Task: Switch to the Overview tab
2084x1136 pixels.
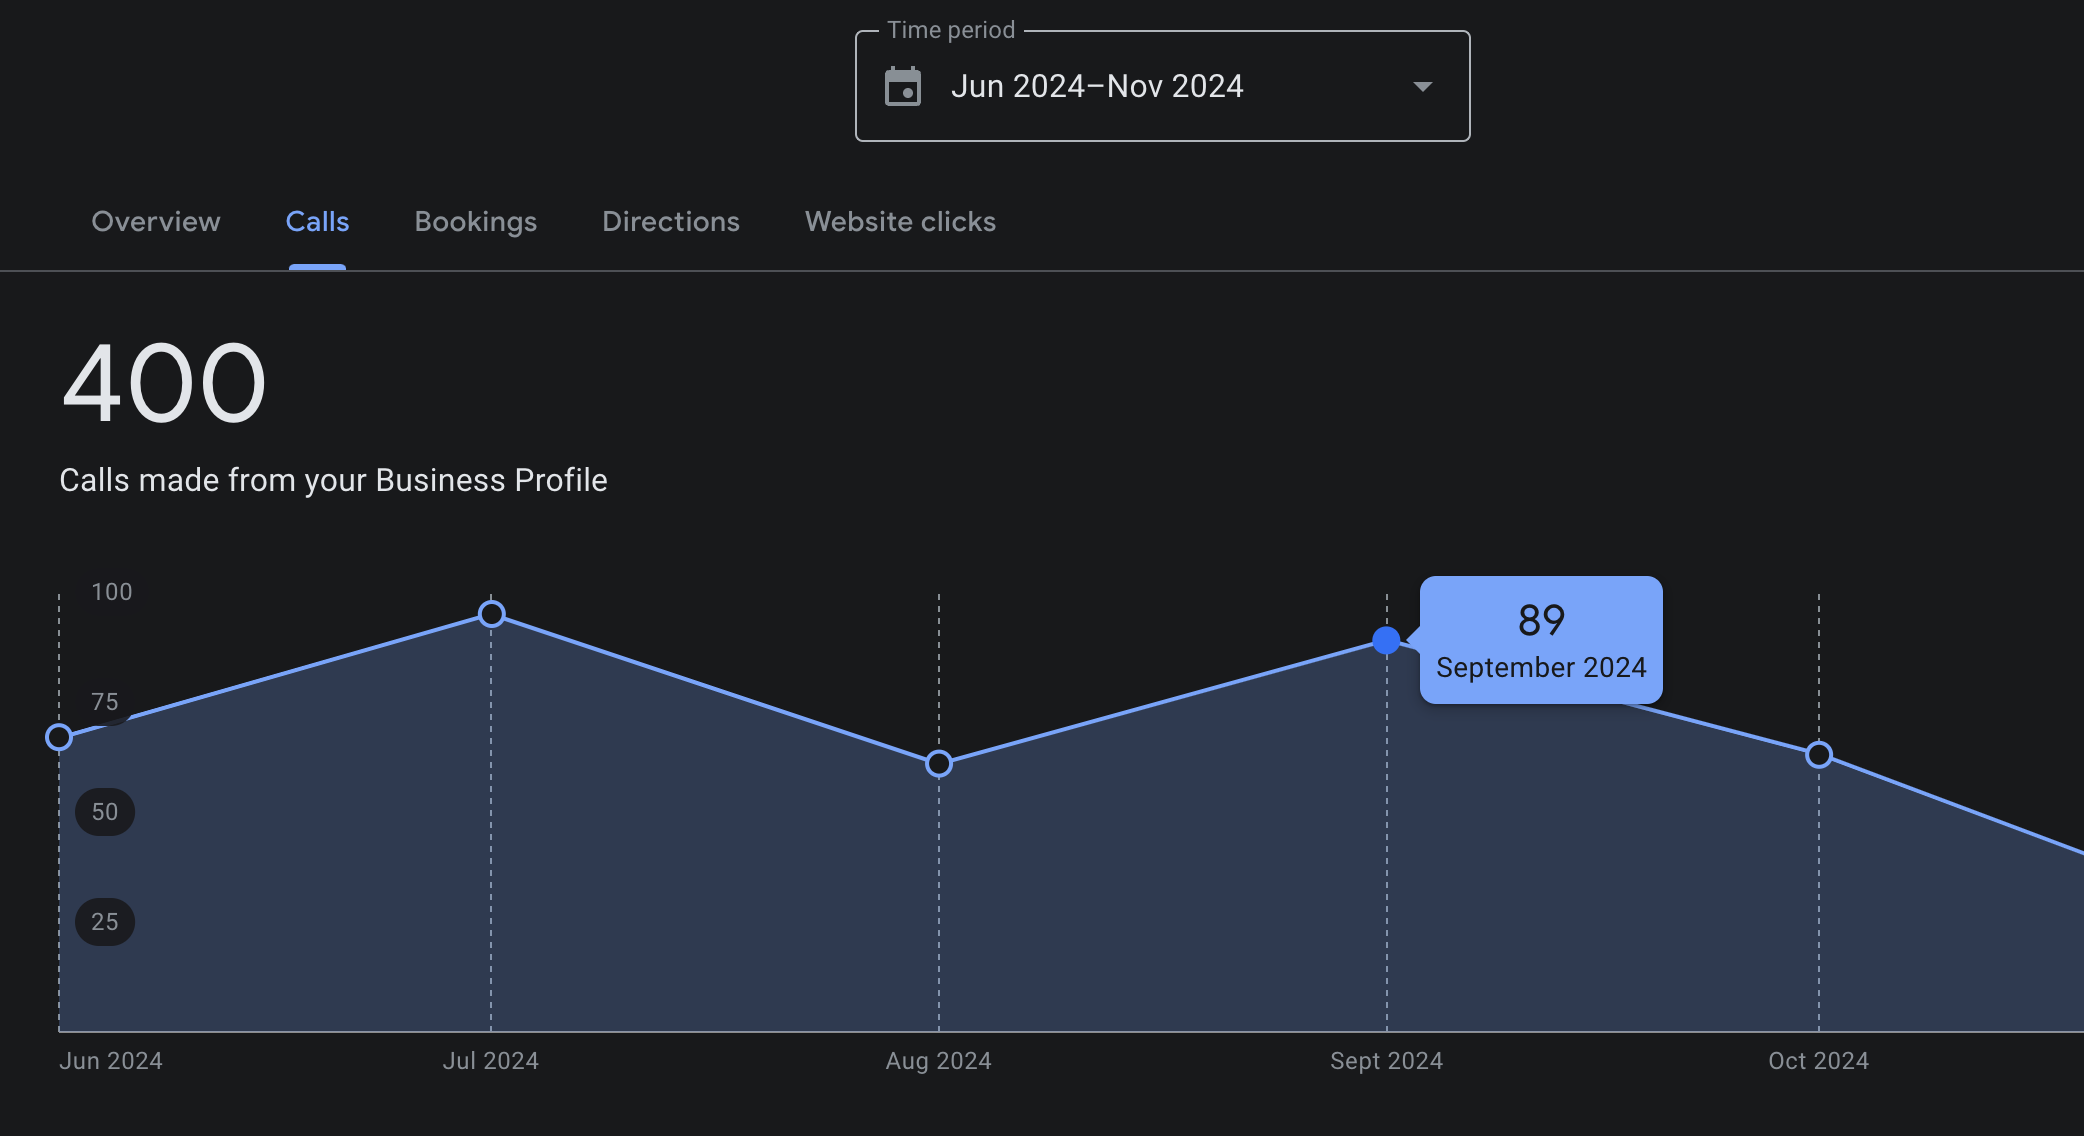Action: click(156, 222)
